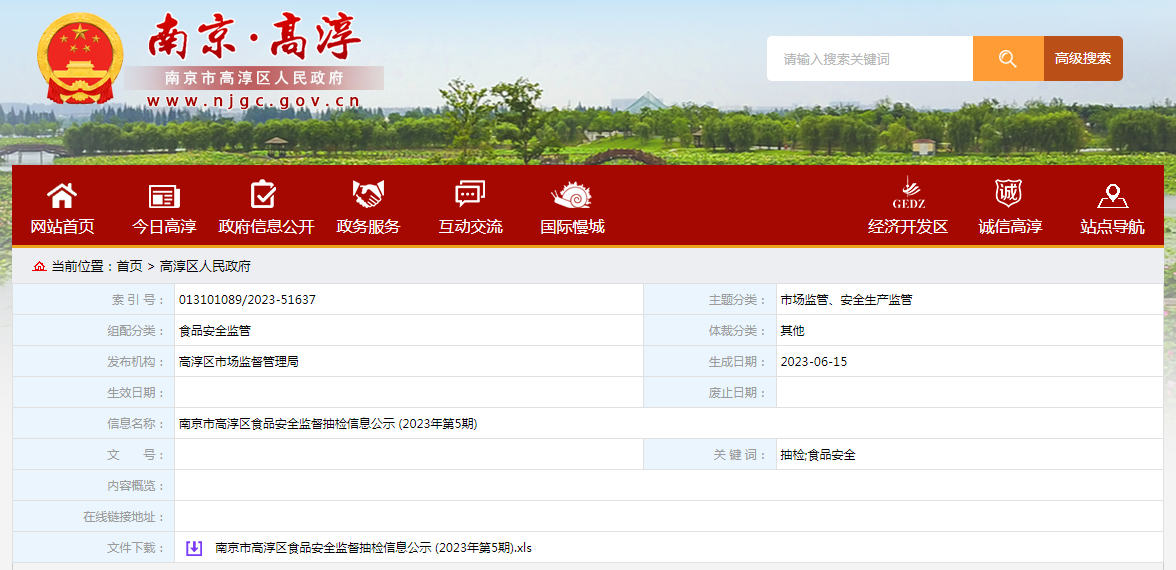The height and width of the screenshot is (570, 1176).
Task: Click the map pin icon above 站点导航
Action: [1113, 195]
